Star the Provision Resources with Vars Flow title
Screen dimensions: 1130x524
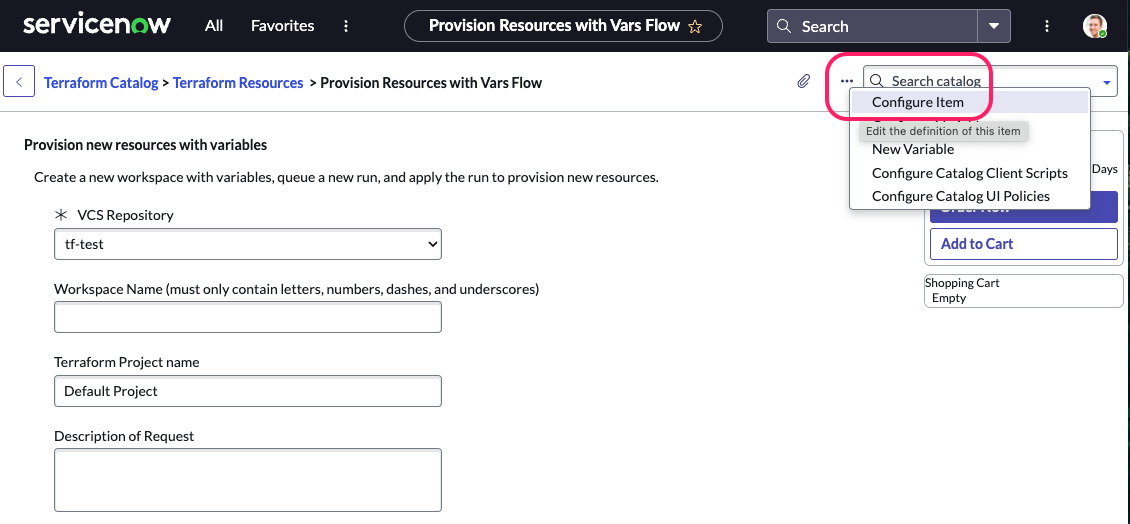[696, 26]
